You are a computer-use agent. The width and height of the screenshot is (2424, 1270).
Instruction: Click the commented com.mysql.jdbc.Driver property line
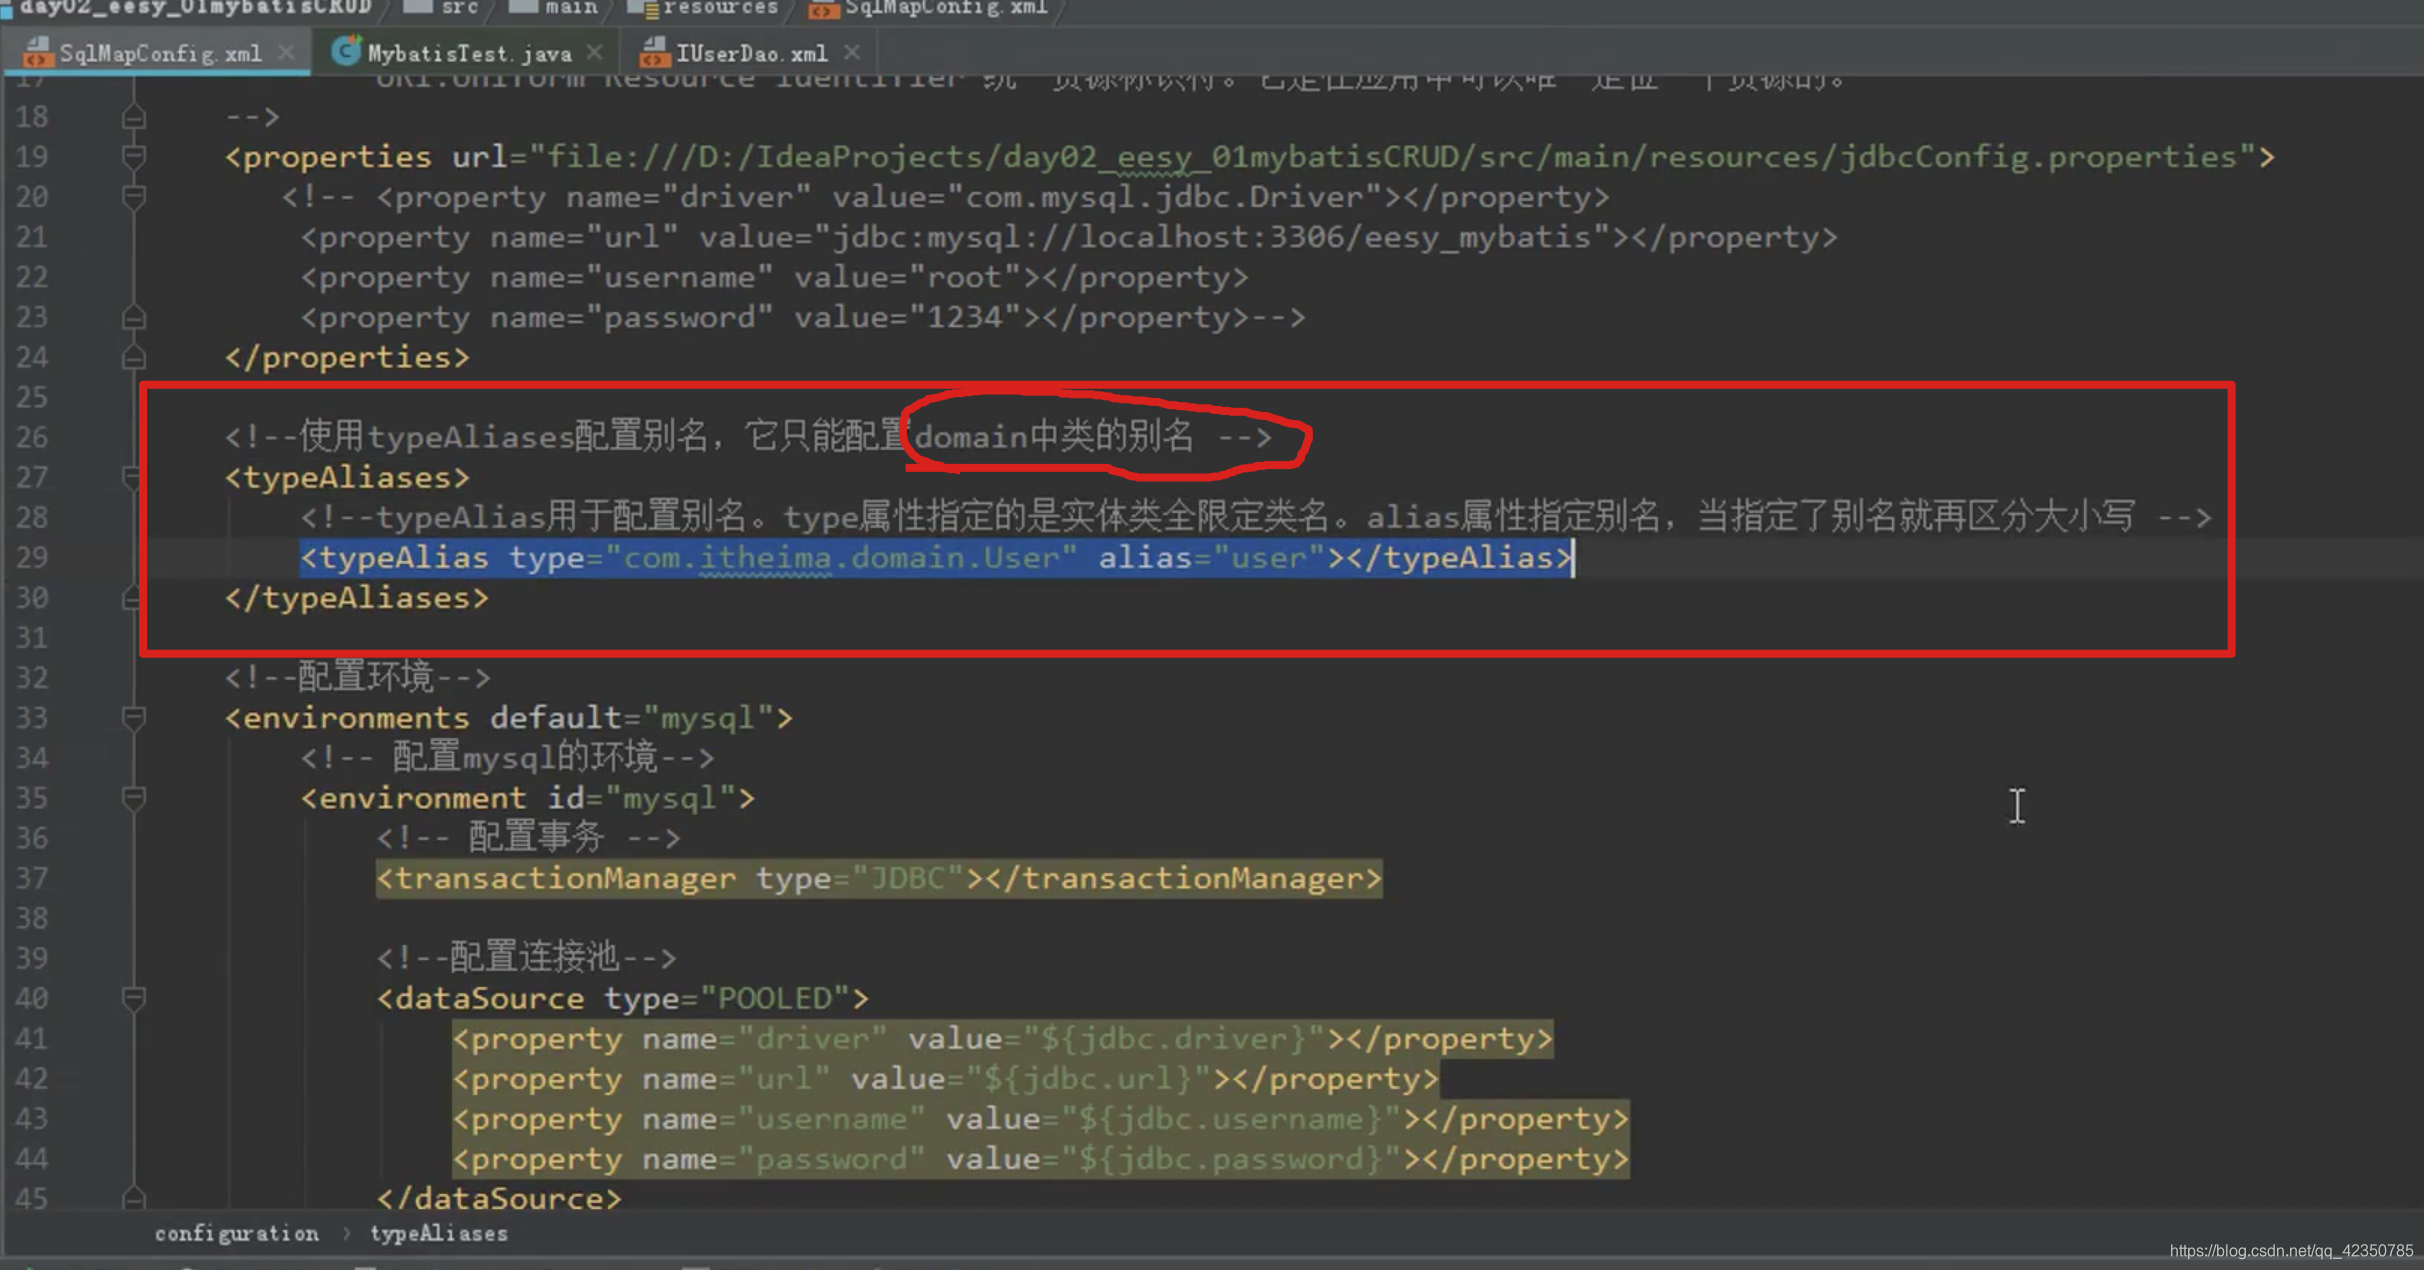coord(946,197)
